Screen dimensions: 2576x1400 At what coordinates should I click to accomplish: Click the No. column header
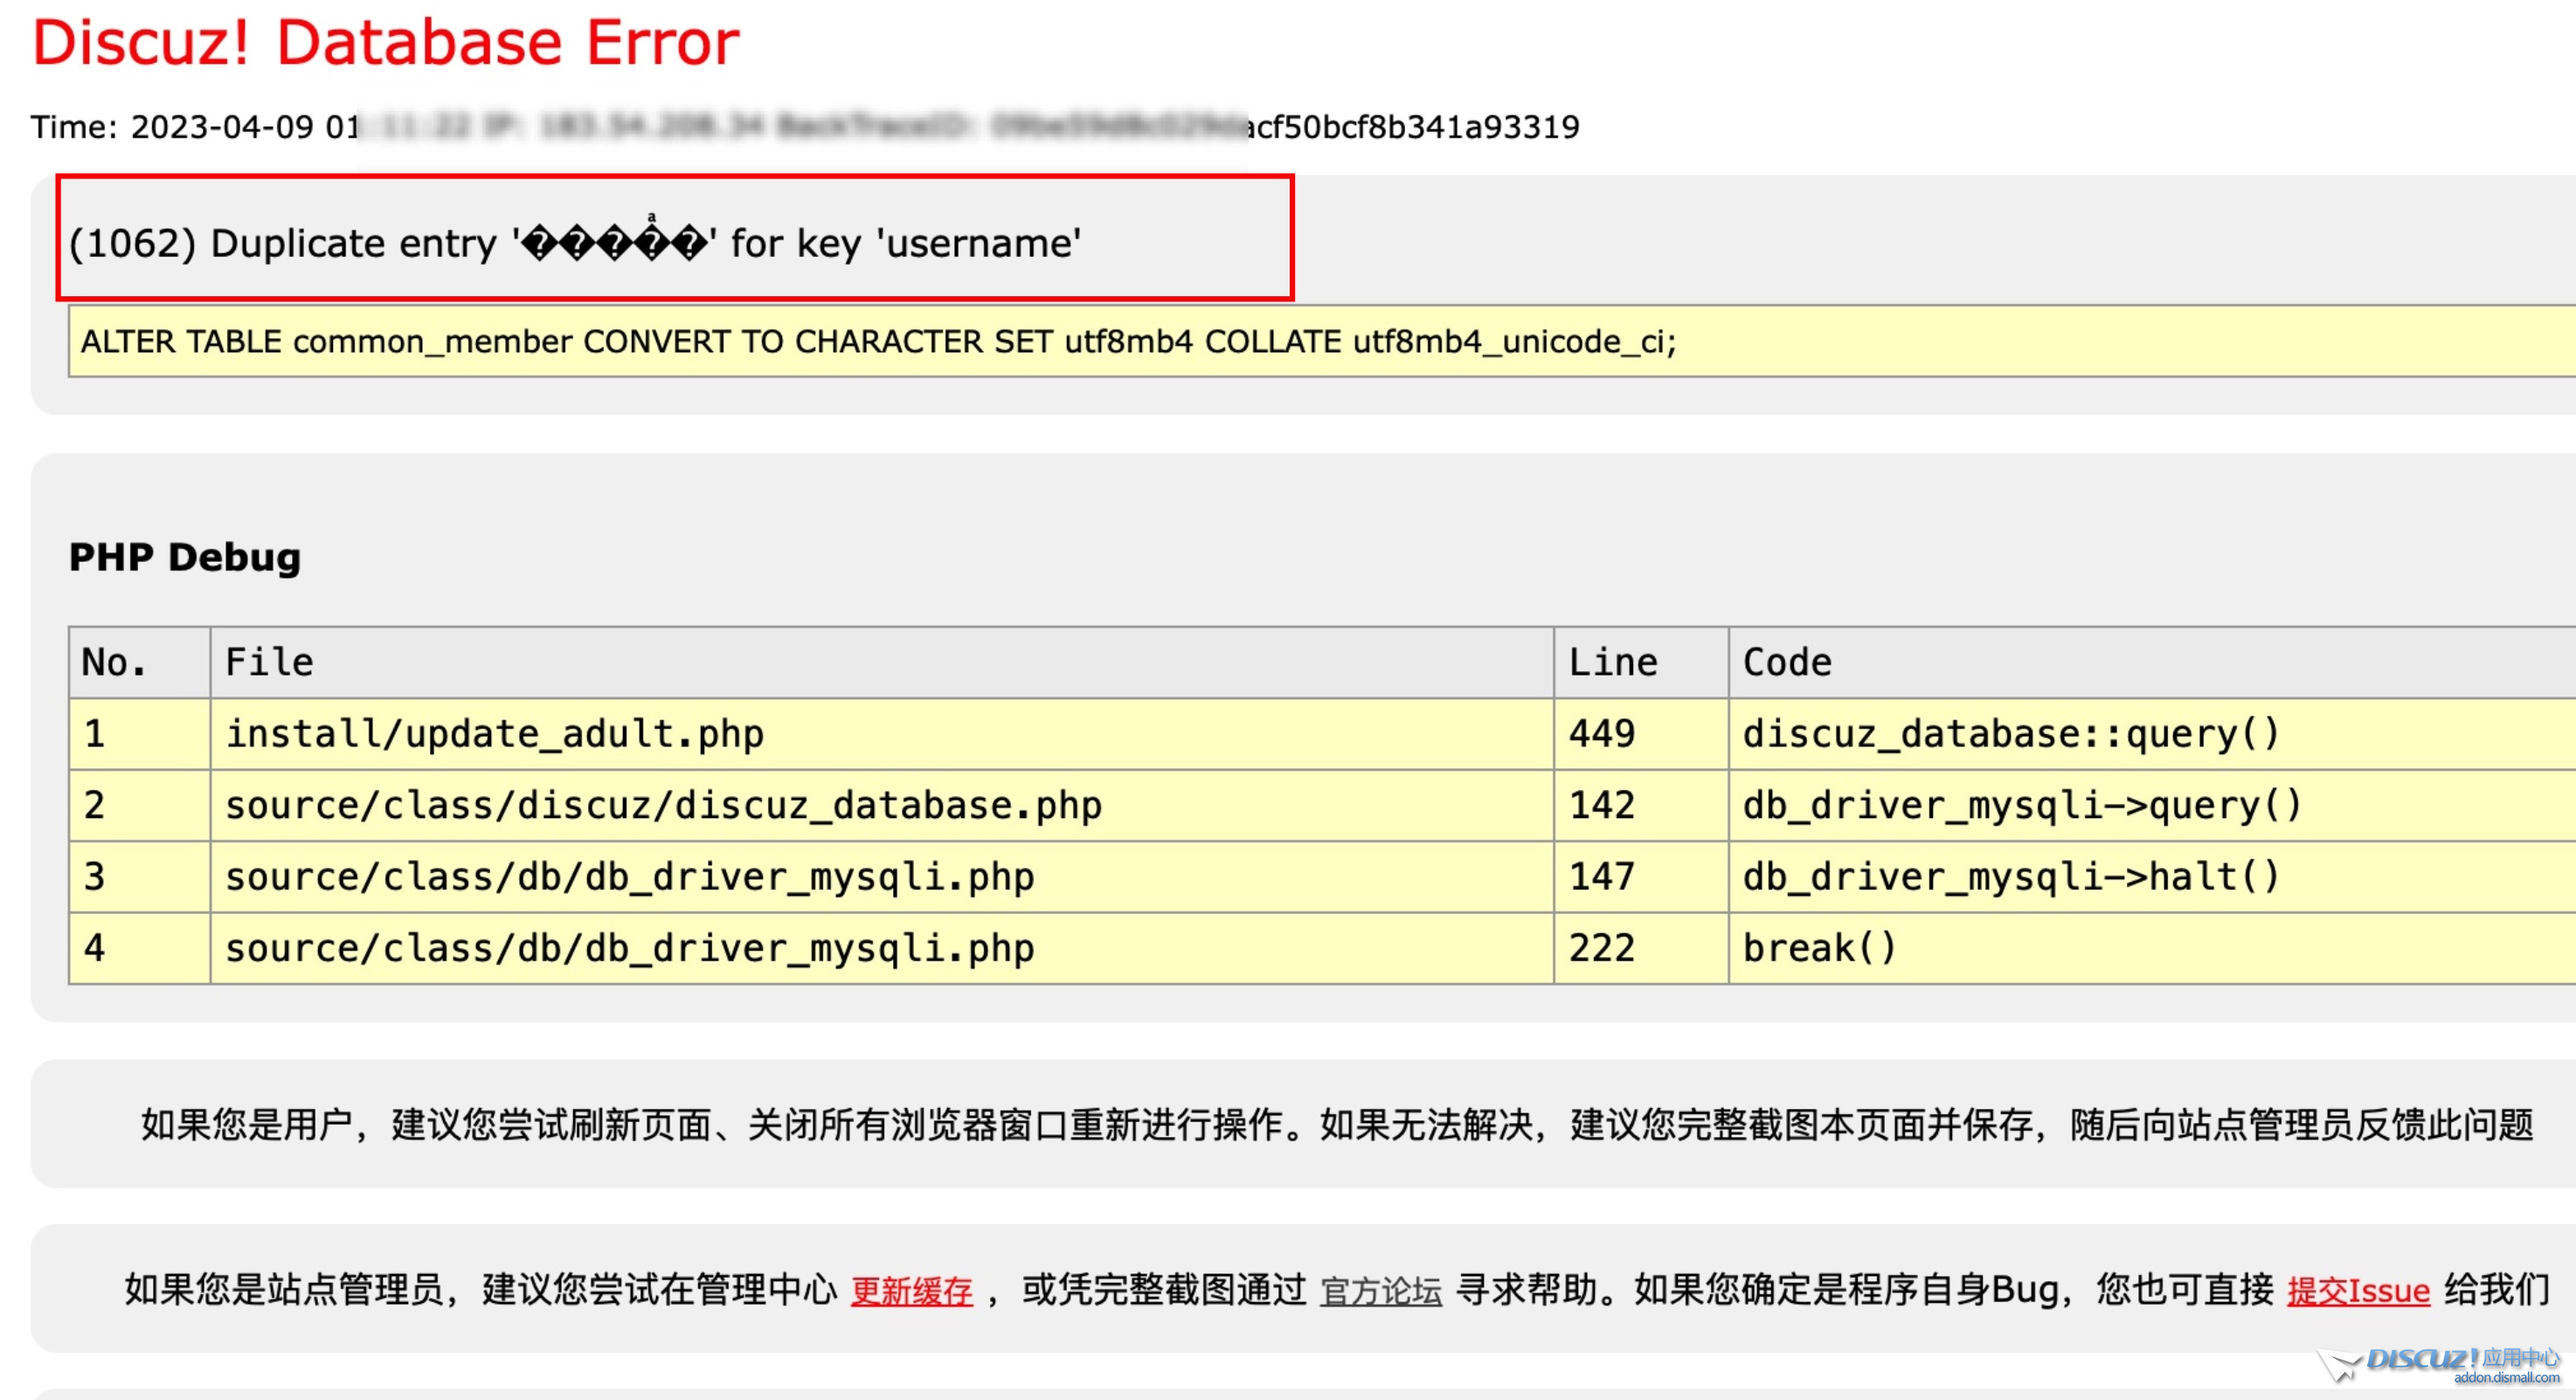click(114, 663)
